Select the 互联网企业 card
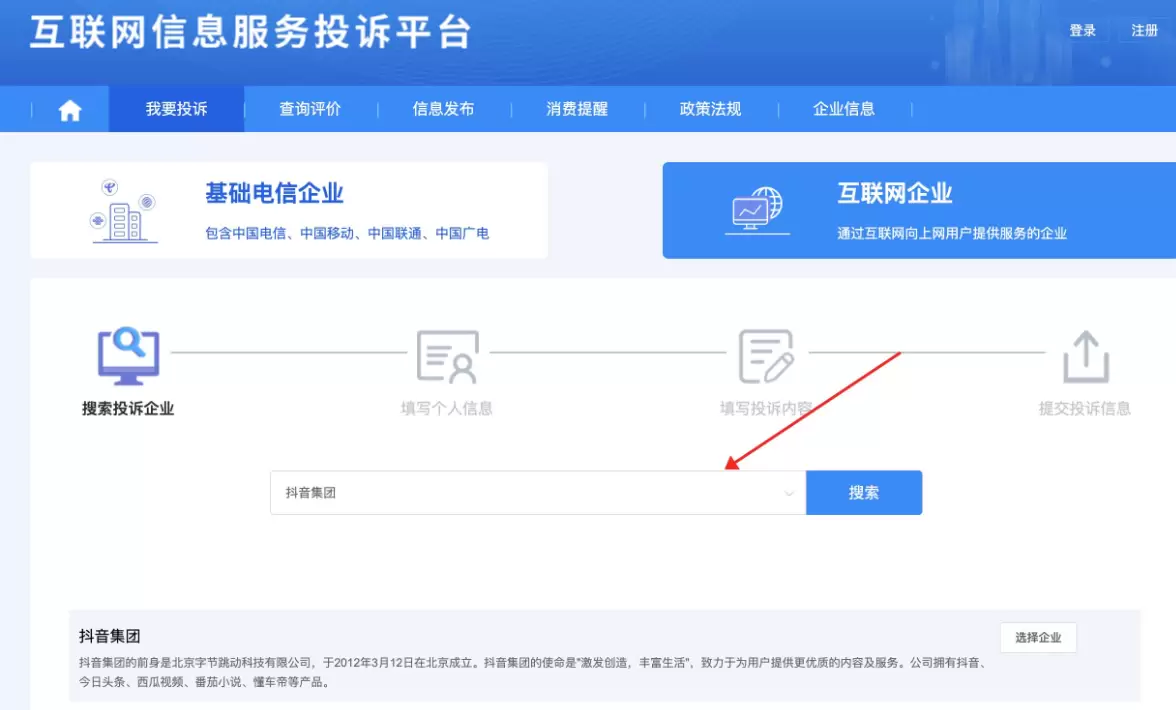Image resolution: width=1176 pixels, height=710 pixels. coord(919,211)
